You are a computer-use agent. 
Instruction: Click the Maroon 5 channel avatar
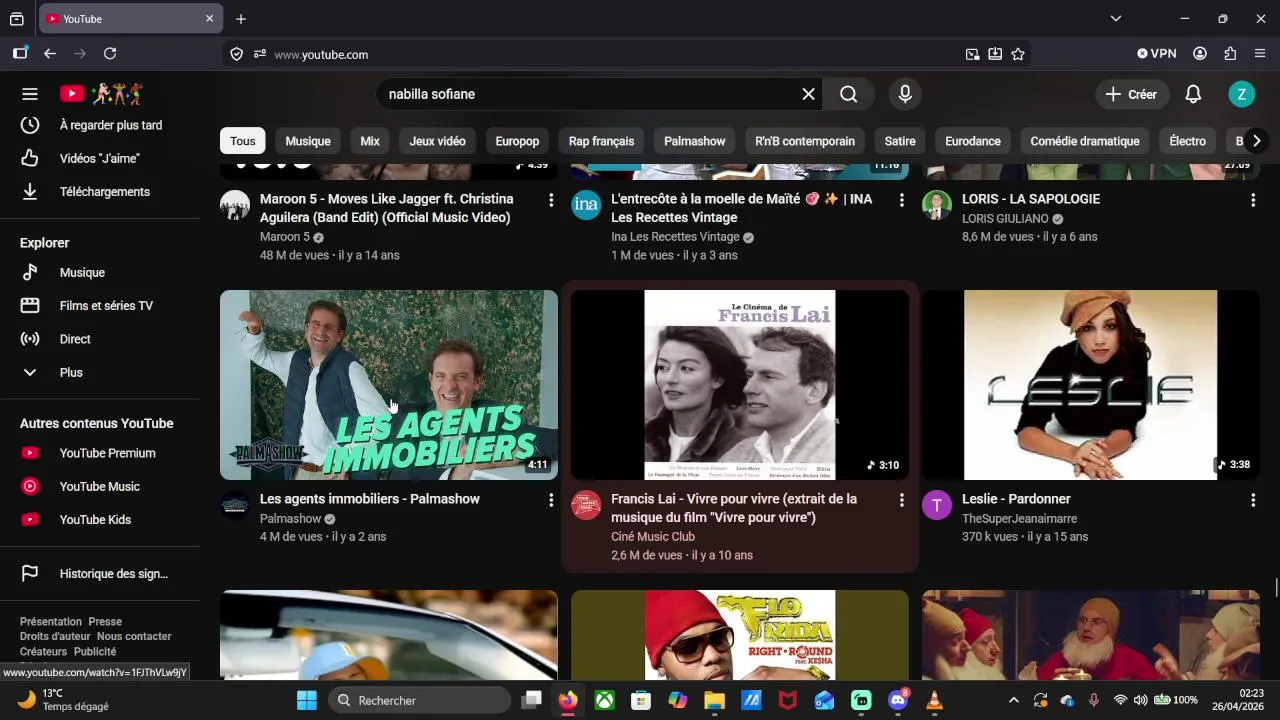point(235,205)
